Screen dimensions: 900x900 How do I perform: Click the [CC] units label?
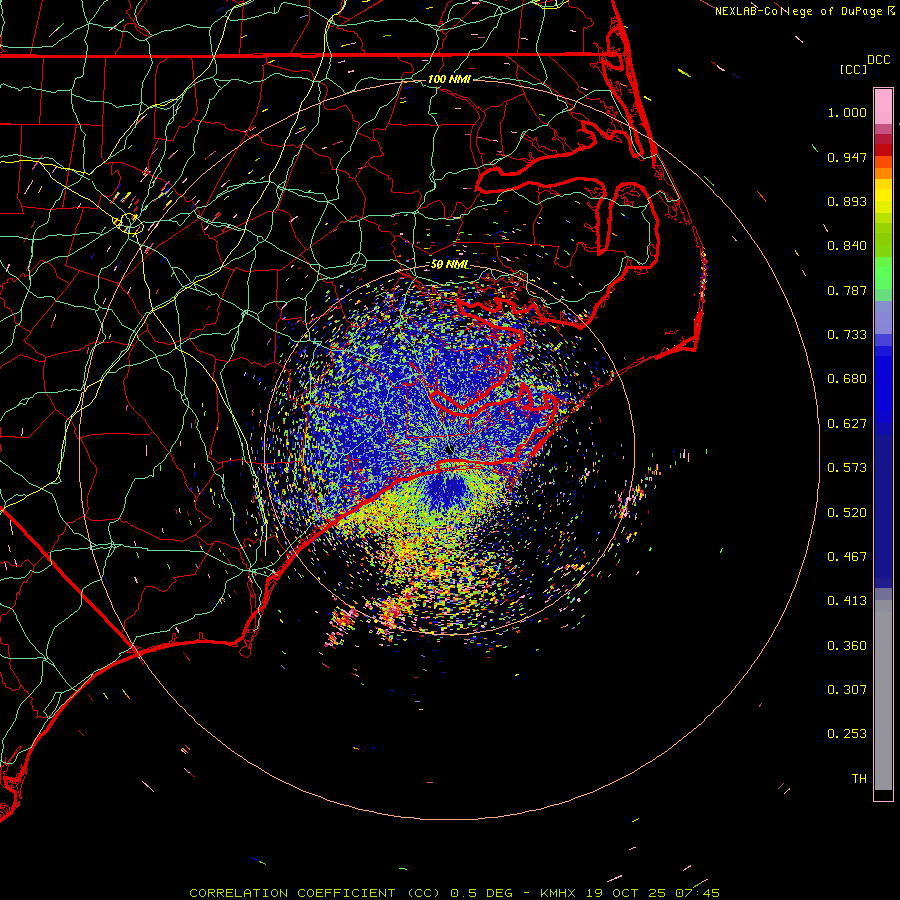(853, 69)
